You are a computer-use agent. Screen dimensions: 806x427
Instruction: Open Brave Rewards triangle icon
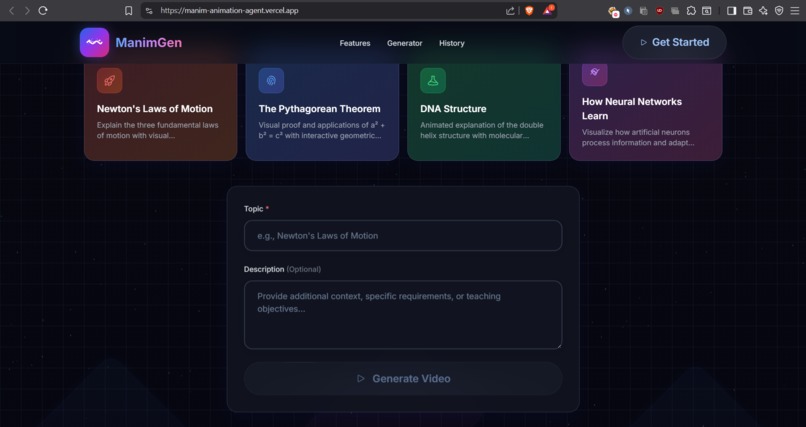click(548, 10)
